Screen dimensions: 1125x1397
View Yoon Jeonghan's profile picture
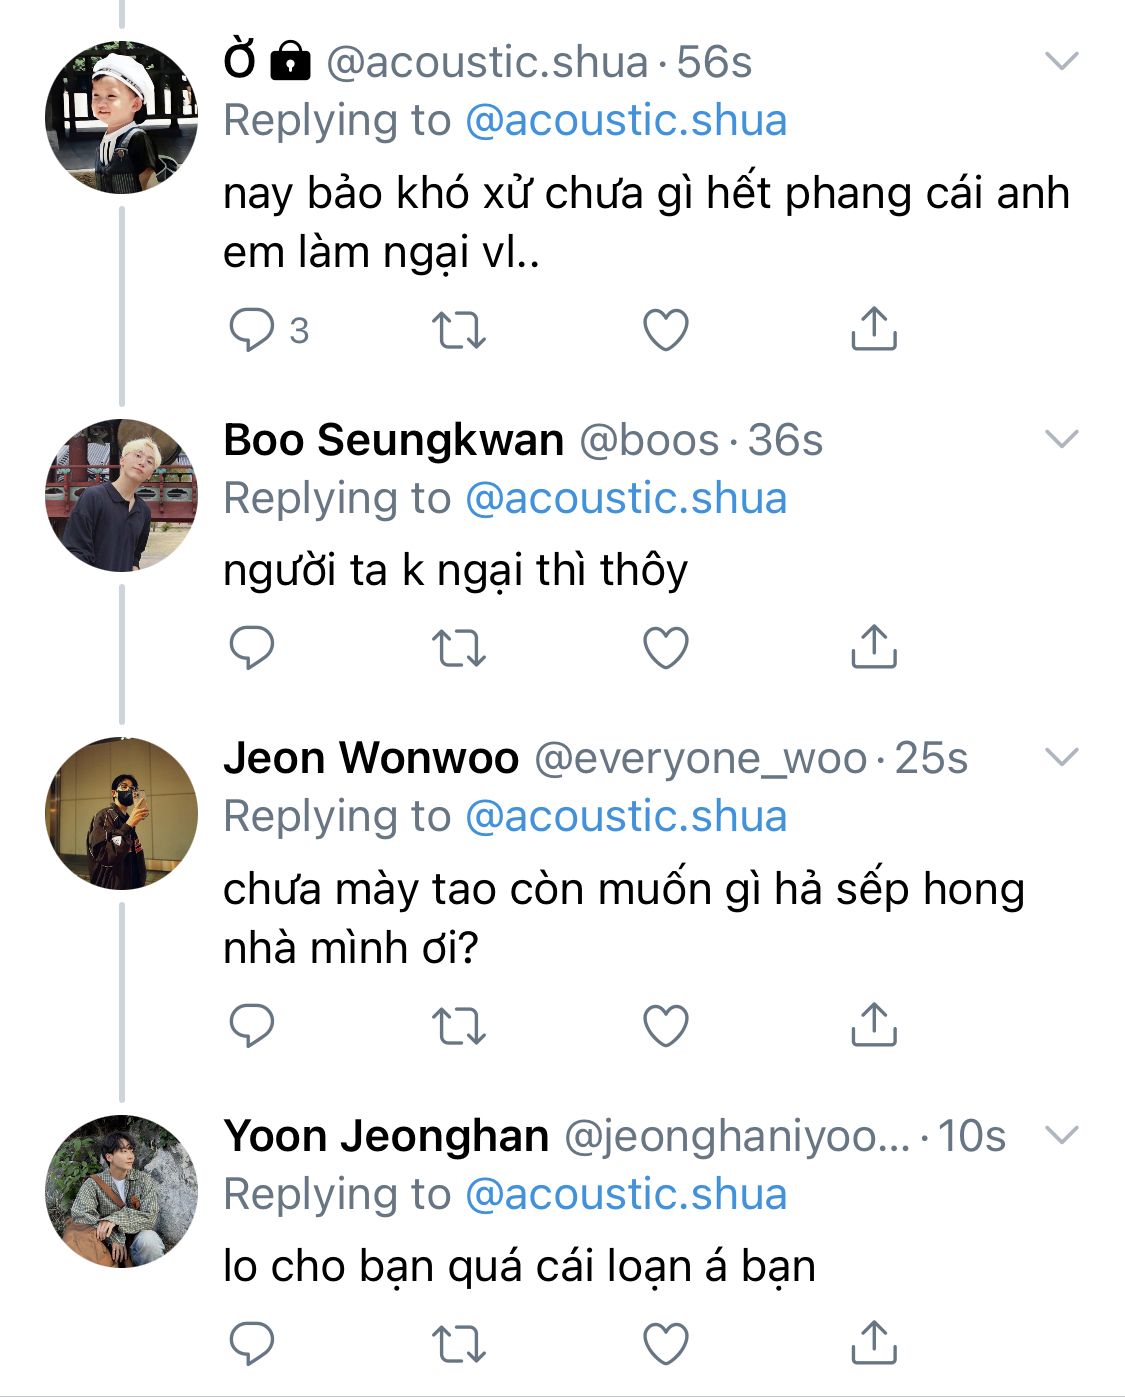121,1191
